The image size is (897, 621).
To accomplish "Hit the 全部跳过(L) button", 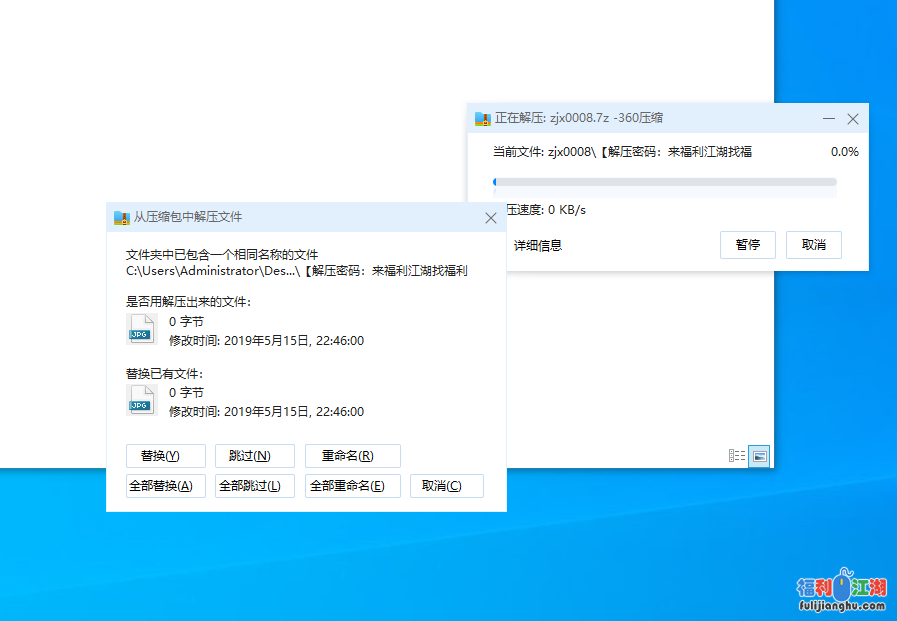I will 254,486.
